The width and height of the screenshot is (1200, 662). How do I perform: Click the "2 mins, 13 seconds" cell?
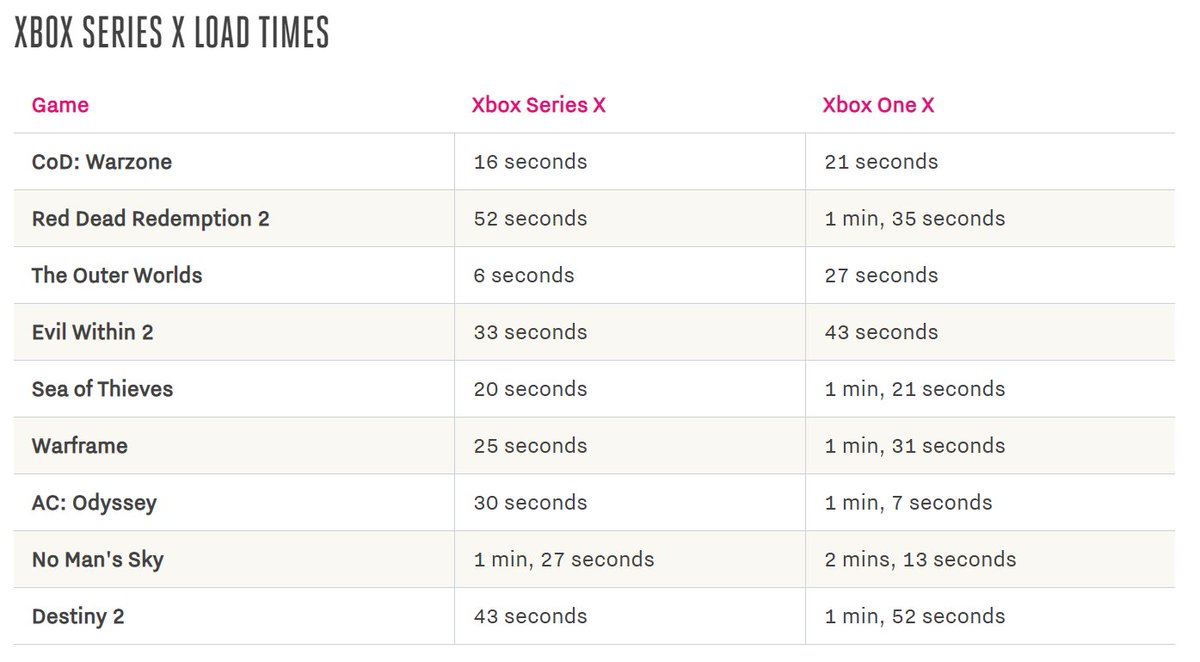pyautogui.click(x=920, y=560)
